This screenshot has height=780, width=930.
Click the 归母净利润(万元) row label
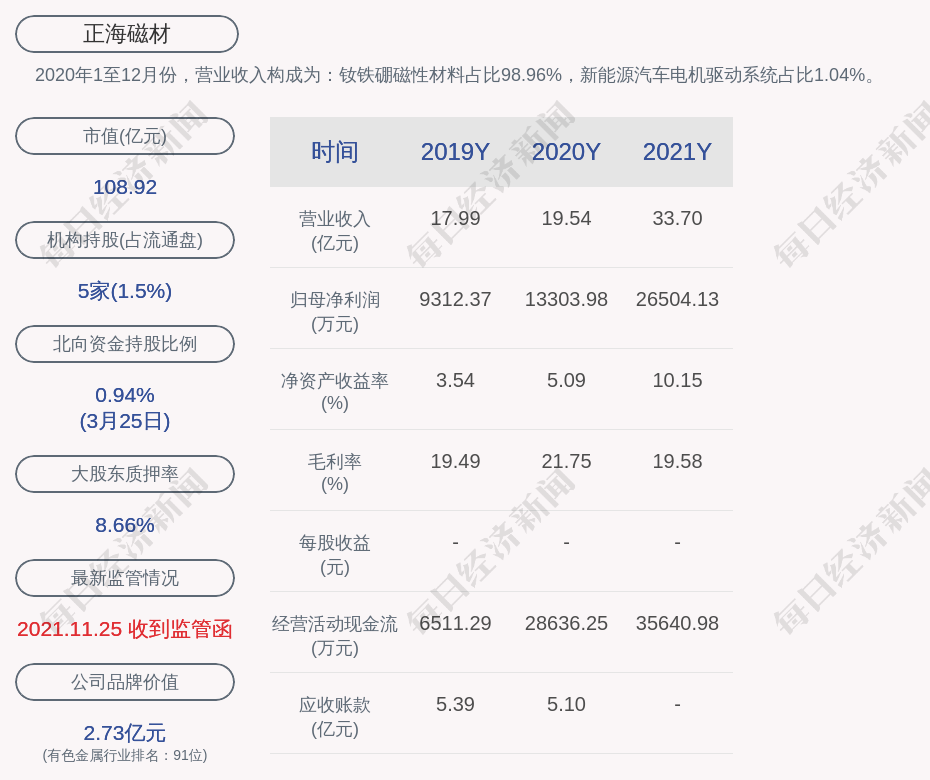click(x=335, y=312)
